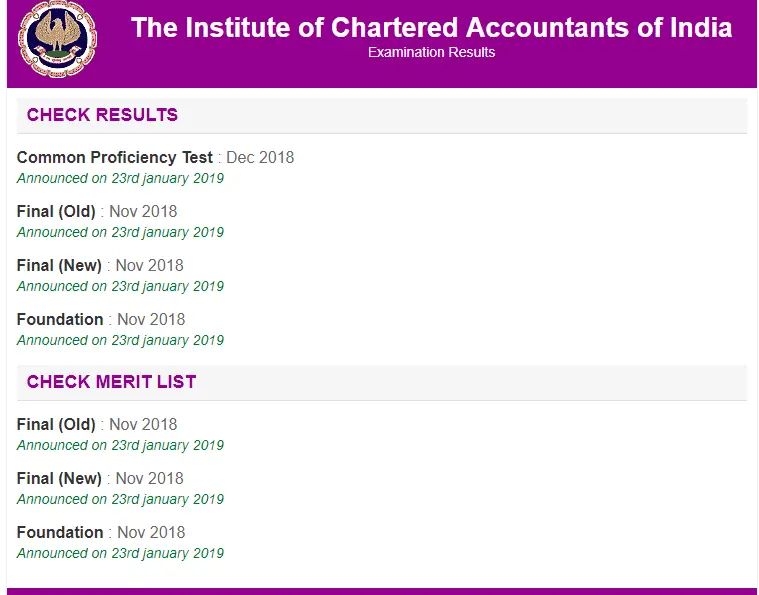Open Common Proficiency Test Dec 2018 result

pos(155,158)
